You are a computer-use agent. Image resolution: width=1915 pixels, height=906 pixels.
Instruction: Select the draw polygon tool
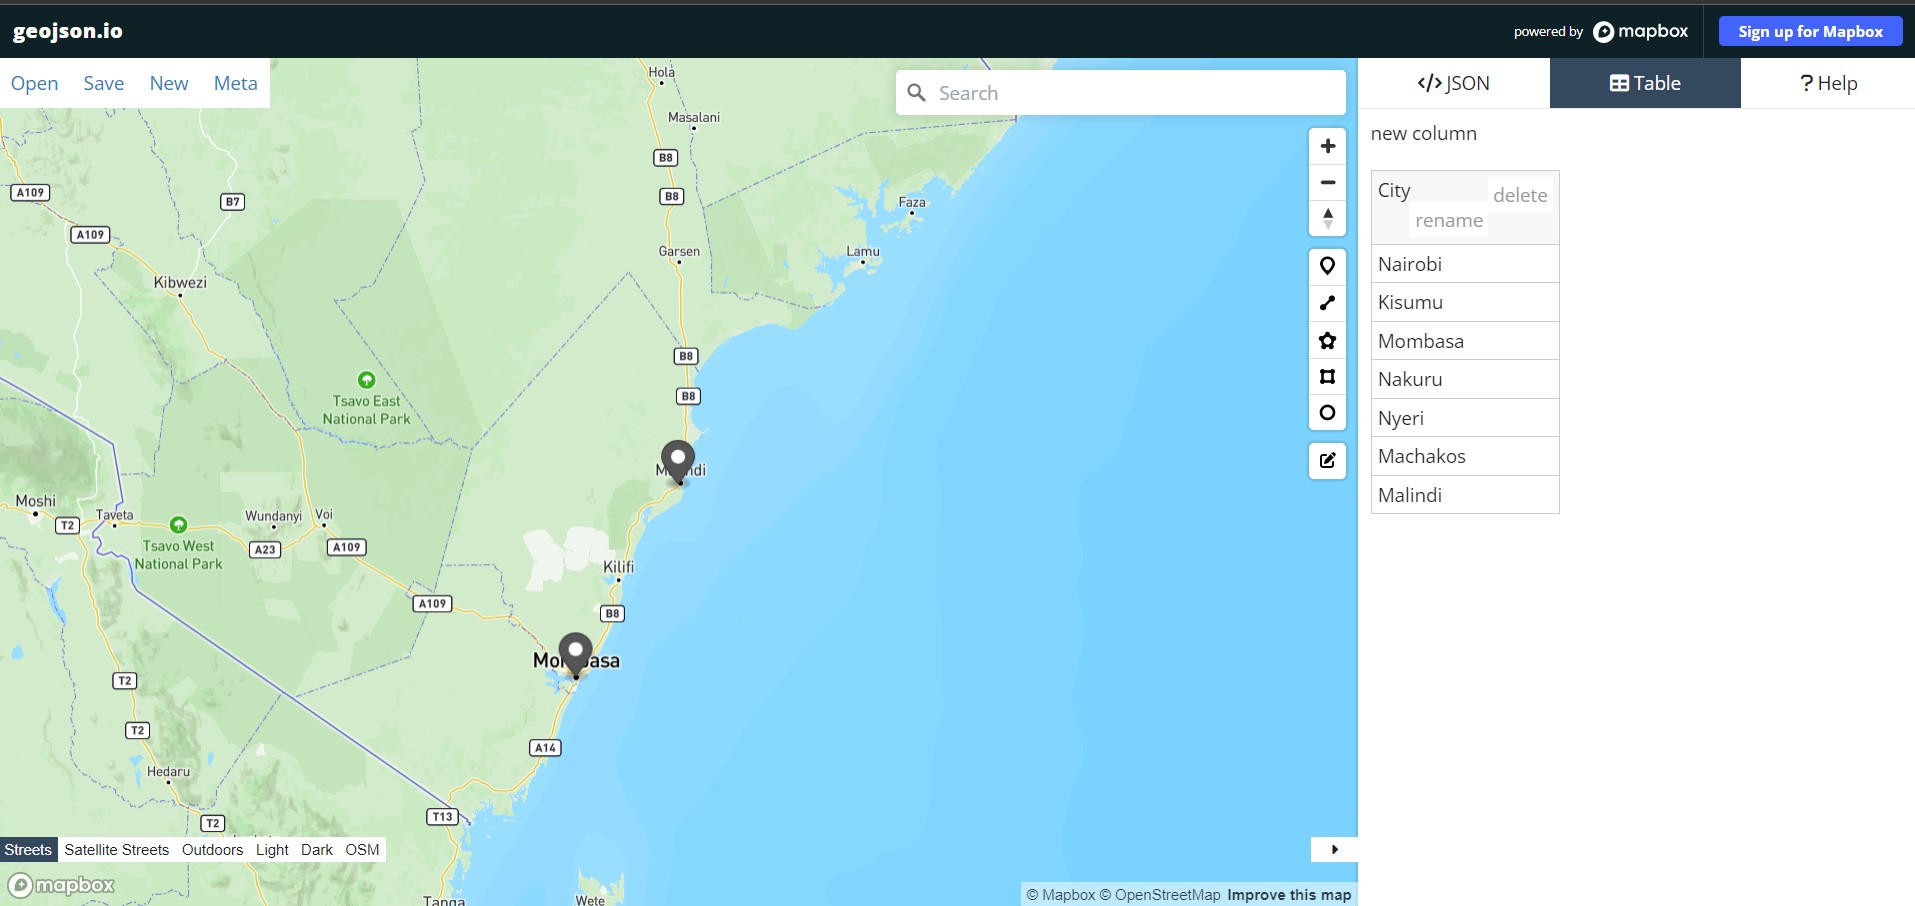[x=1327, y=340]
